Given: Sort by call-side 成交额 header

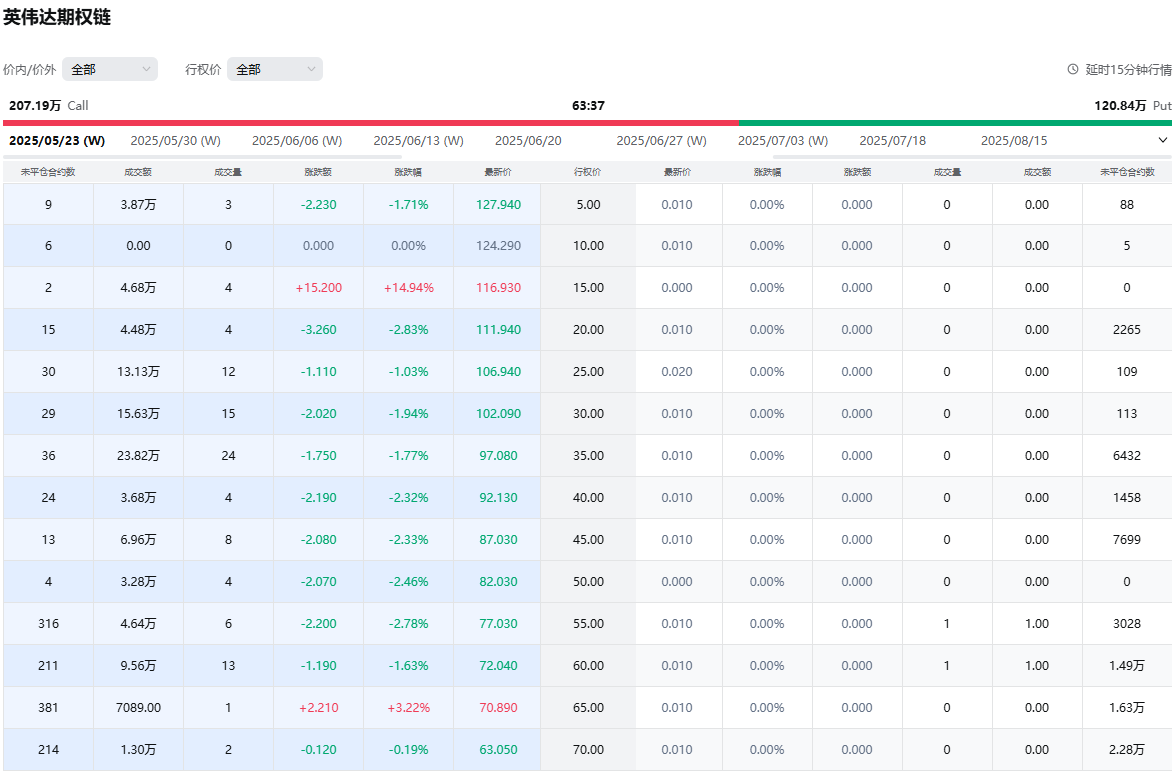Looking at the screenshot, I should pyautogui.click(x=138, y=172).
